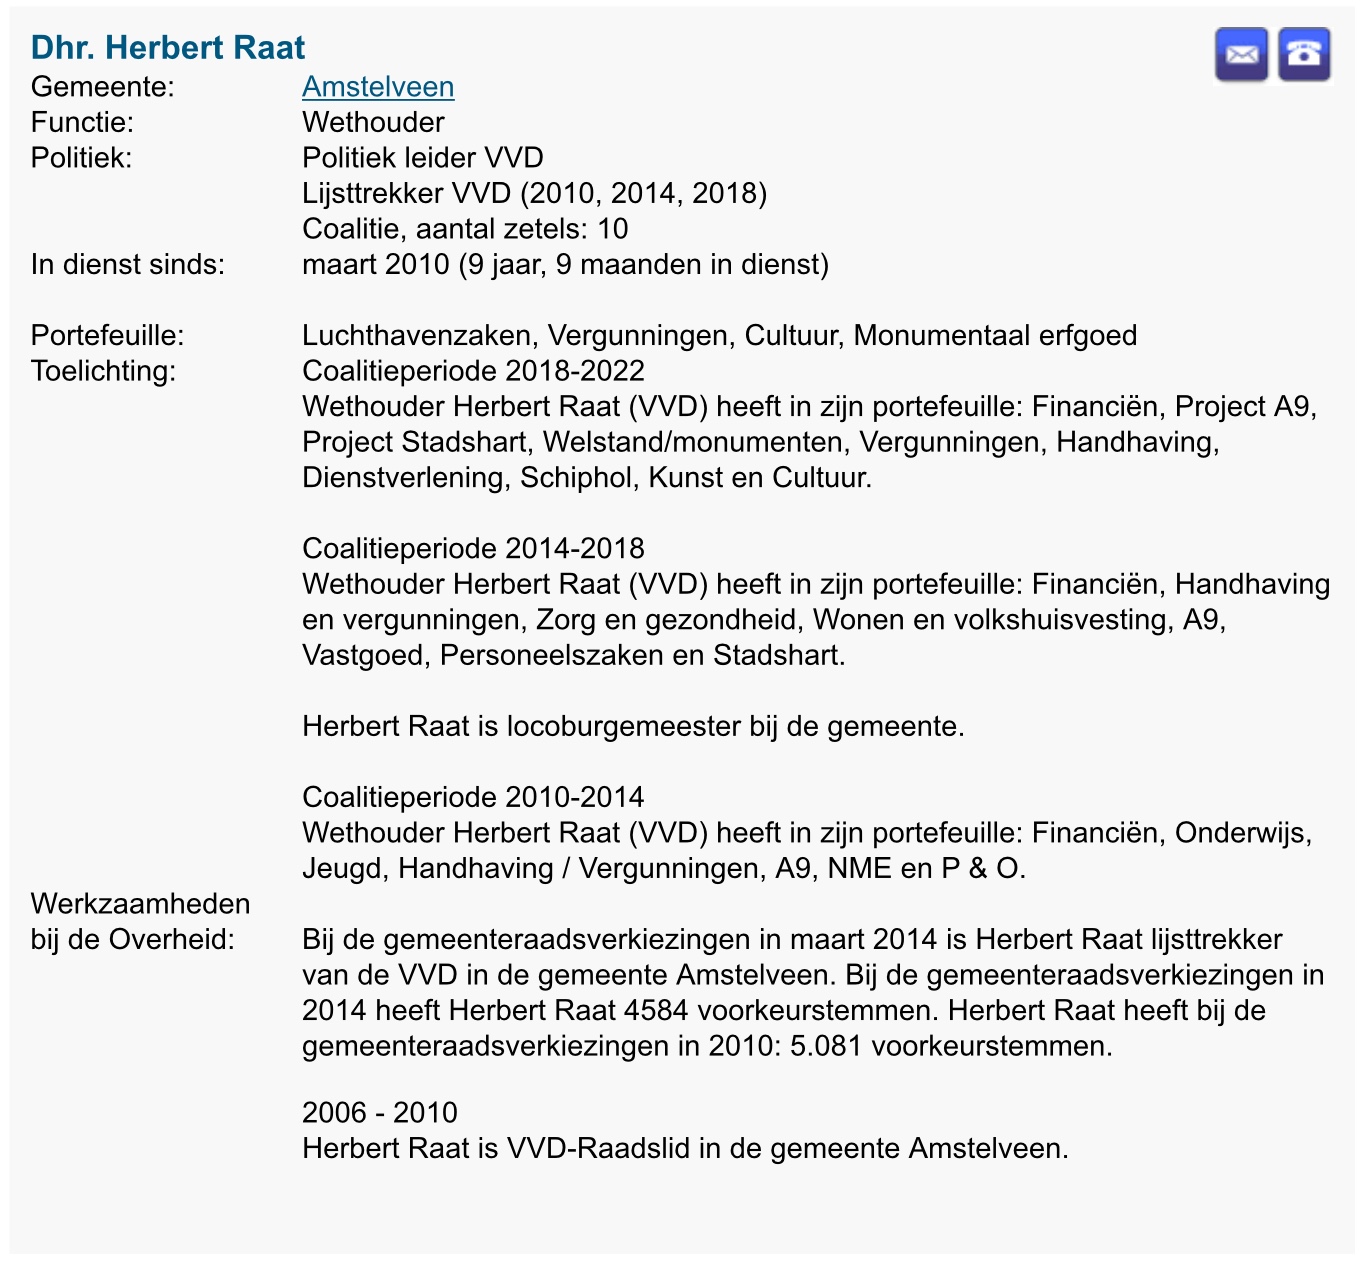Click the maart 2010 service date
The image size is (1371, 1268).
[565, 265]
